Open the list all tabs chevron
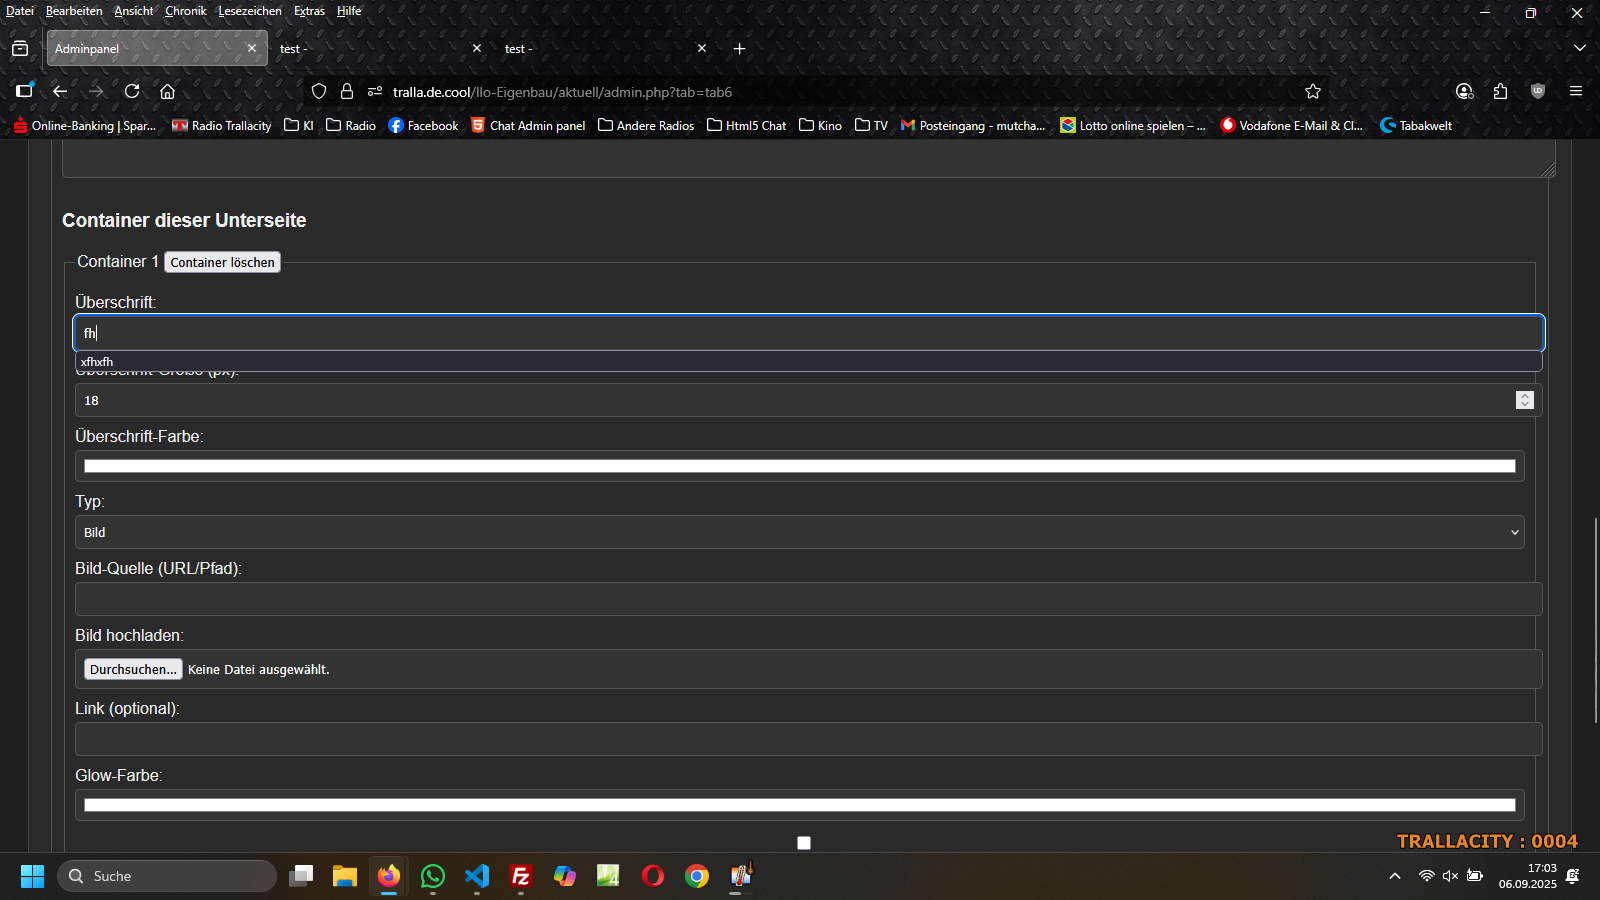The image size is (1600, 900). click(1580, 48)
